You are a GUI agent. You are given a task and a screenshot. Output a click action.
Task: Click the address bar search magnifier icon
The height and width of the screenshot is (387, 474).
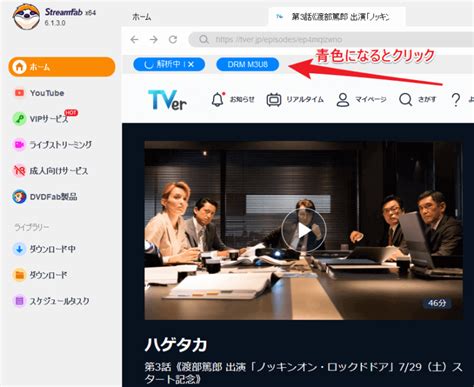204,40
